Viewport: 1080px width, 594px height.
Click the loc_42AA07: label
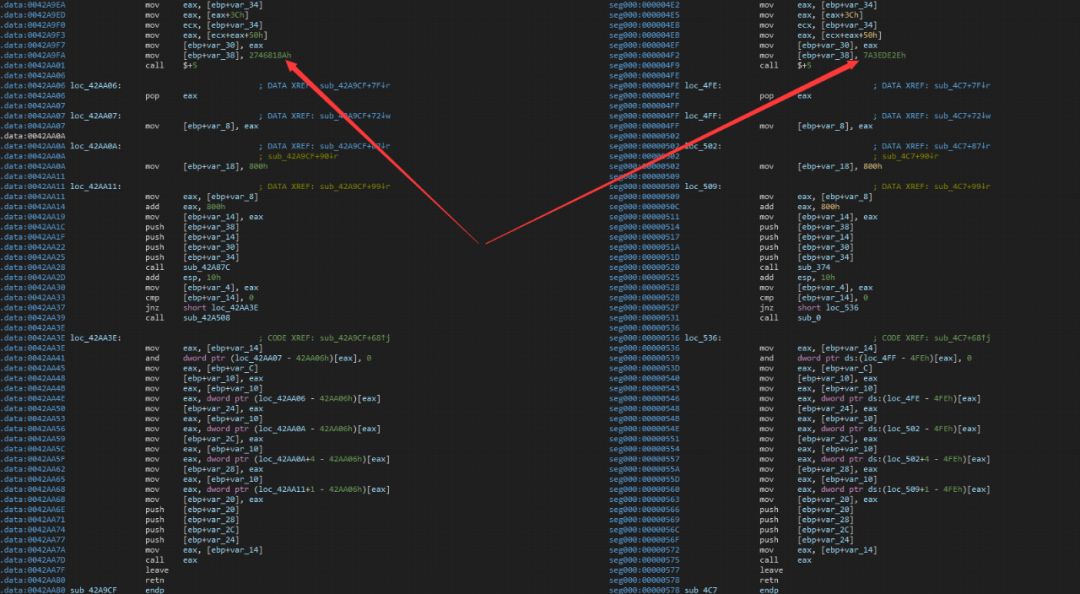(x=96, y=116)
